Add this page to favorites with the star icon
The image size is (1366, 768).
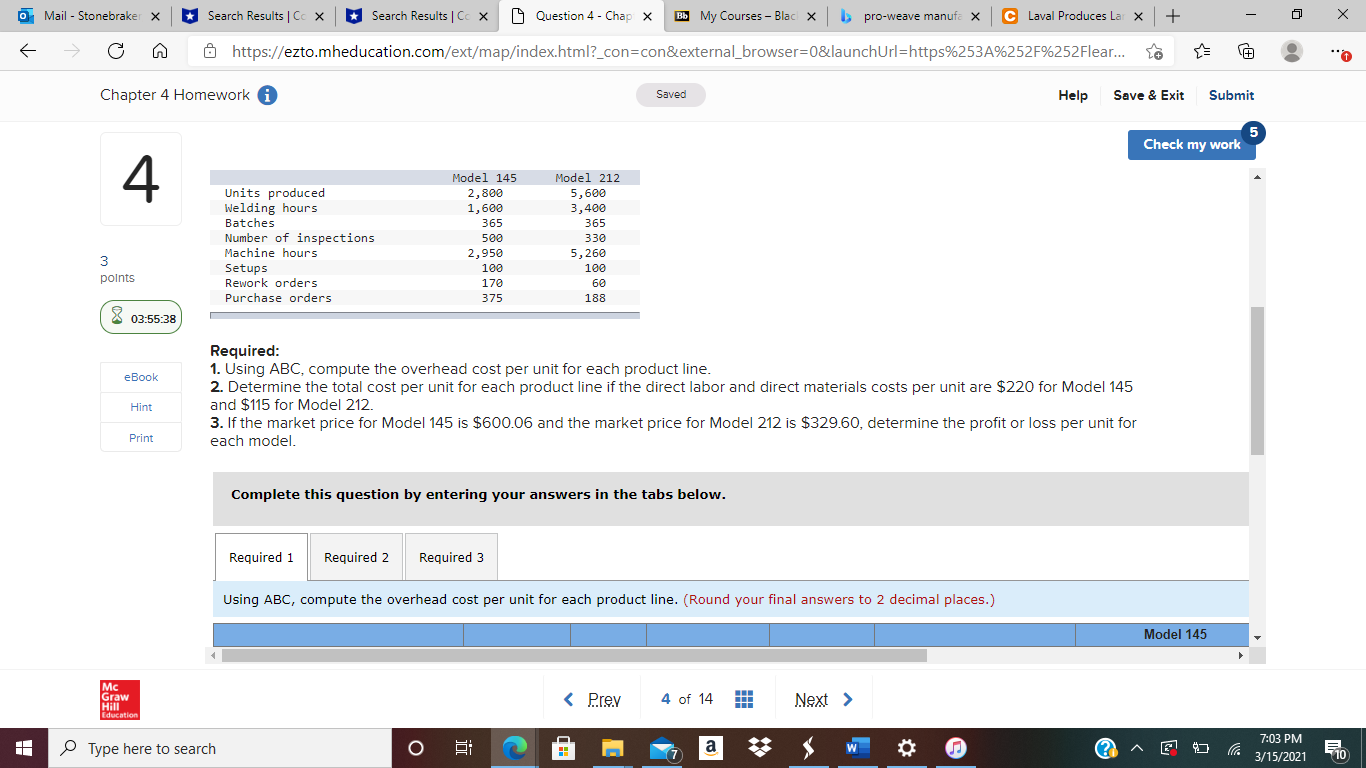[1155, 52]
